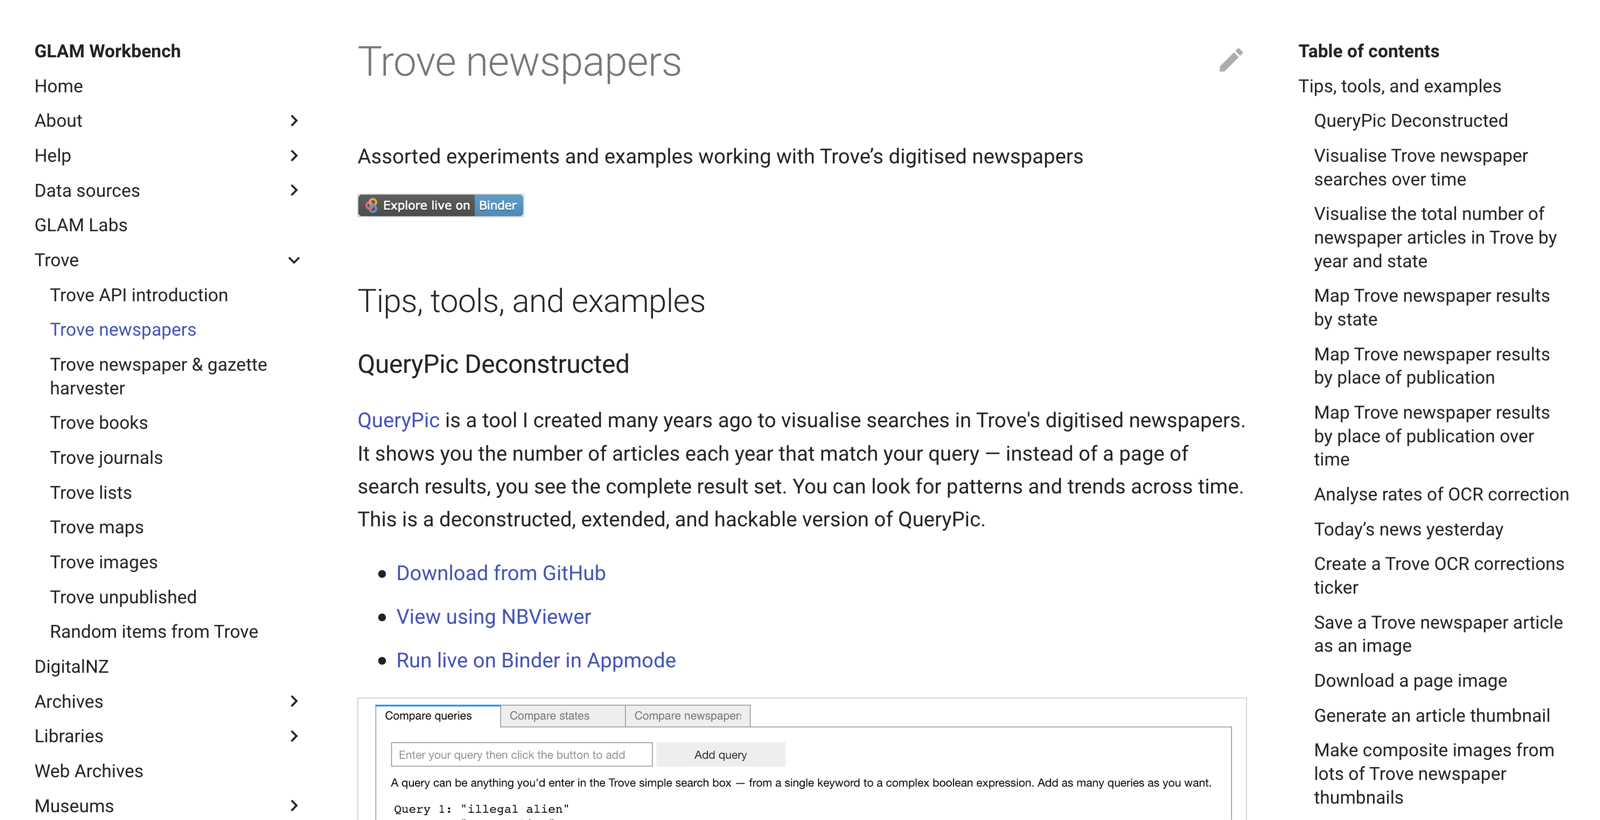Expand the Help navigation section
Image resolution: width=1600 pixels, height=820 pixels.
294,156
